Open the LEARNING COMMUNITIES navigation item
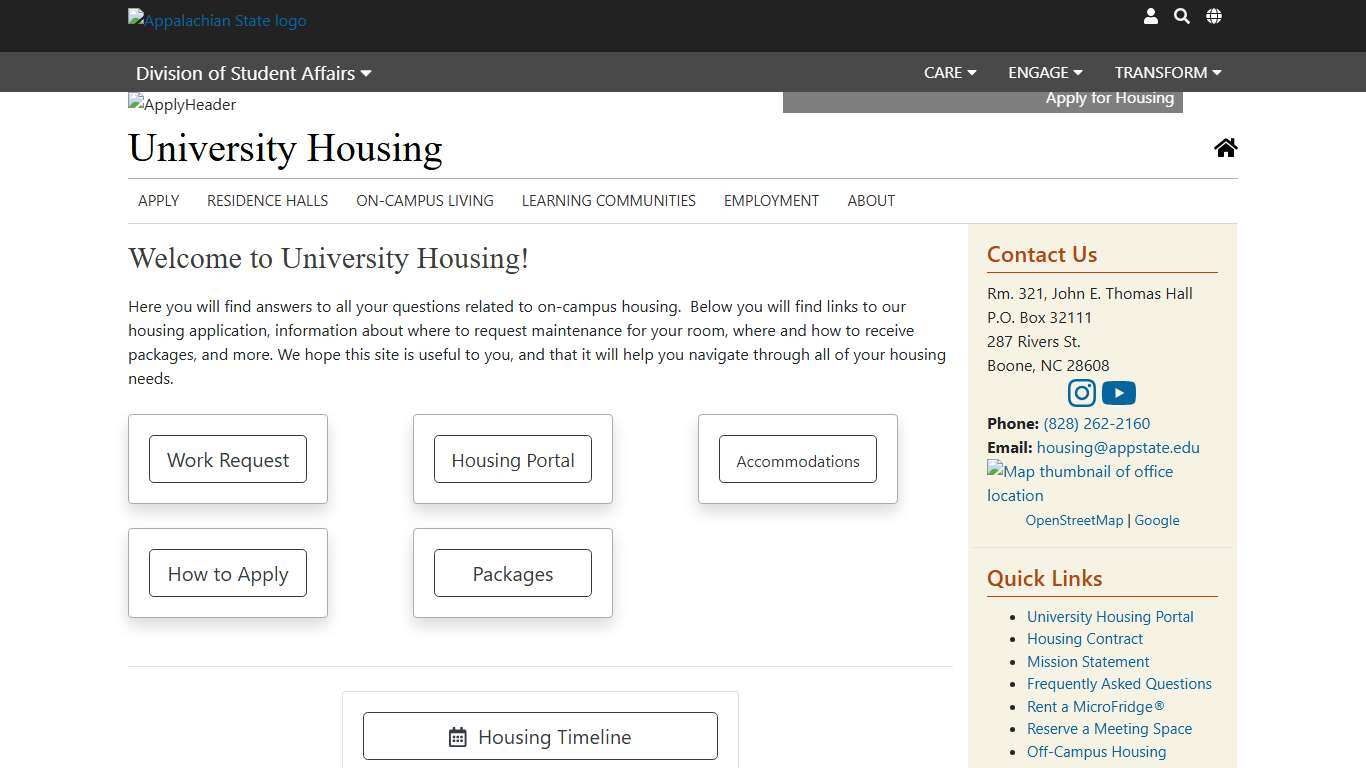 tap(608, 201)
